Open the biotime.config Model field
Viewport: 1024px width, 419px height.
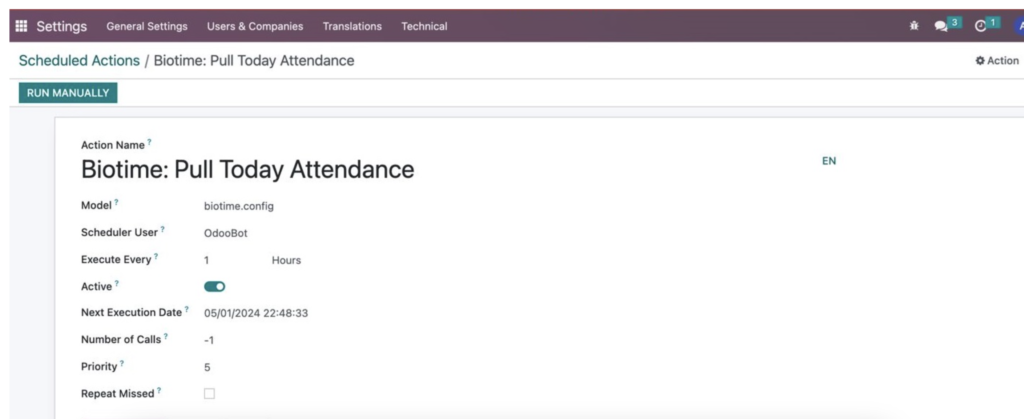(x=239, y=206)
